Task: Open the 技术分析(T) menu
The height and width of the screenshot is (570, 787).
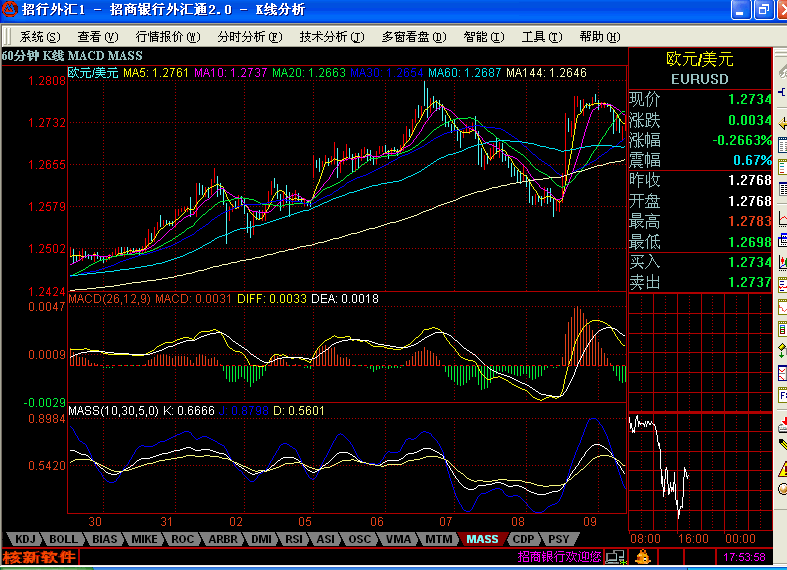Action: [x=331, y=37]
